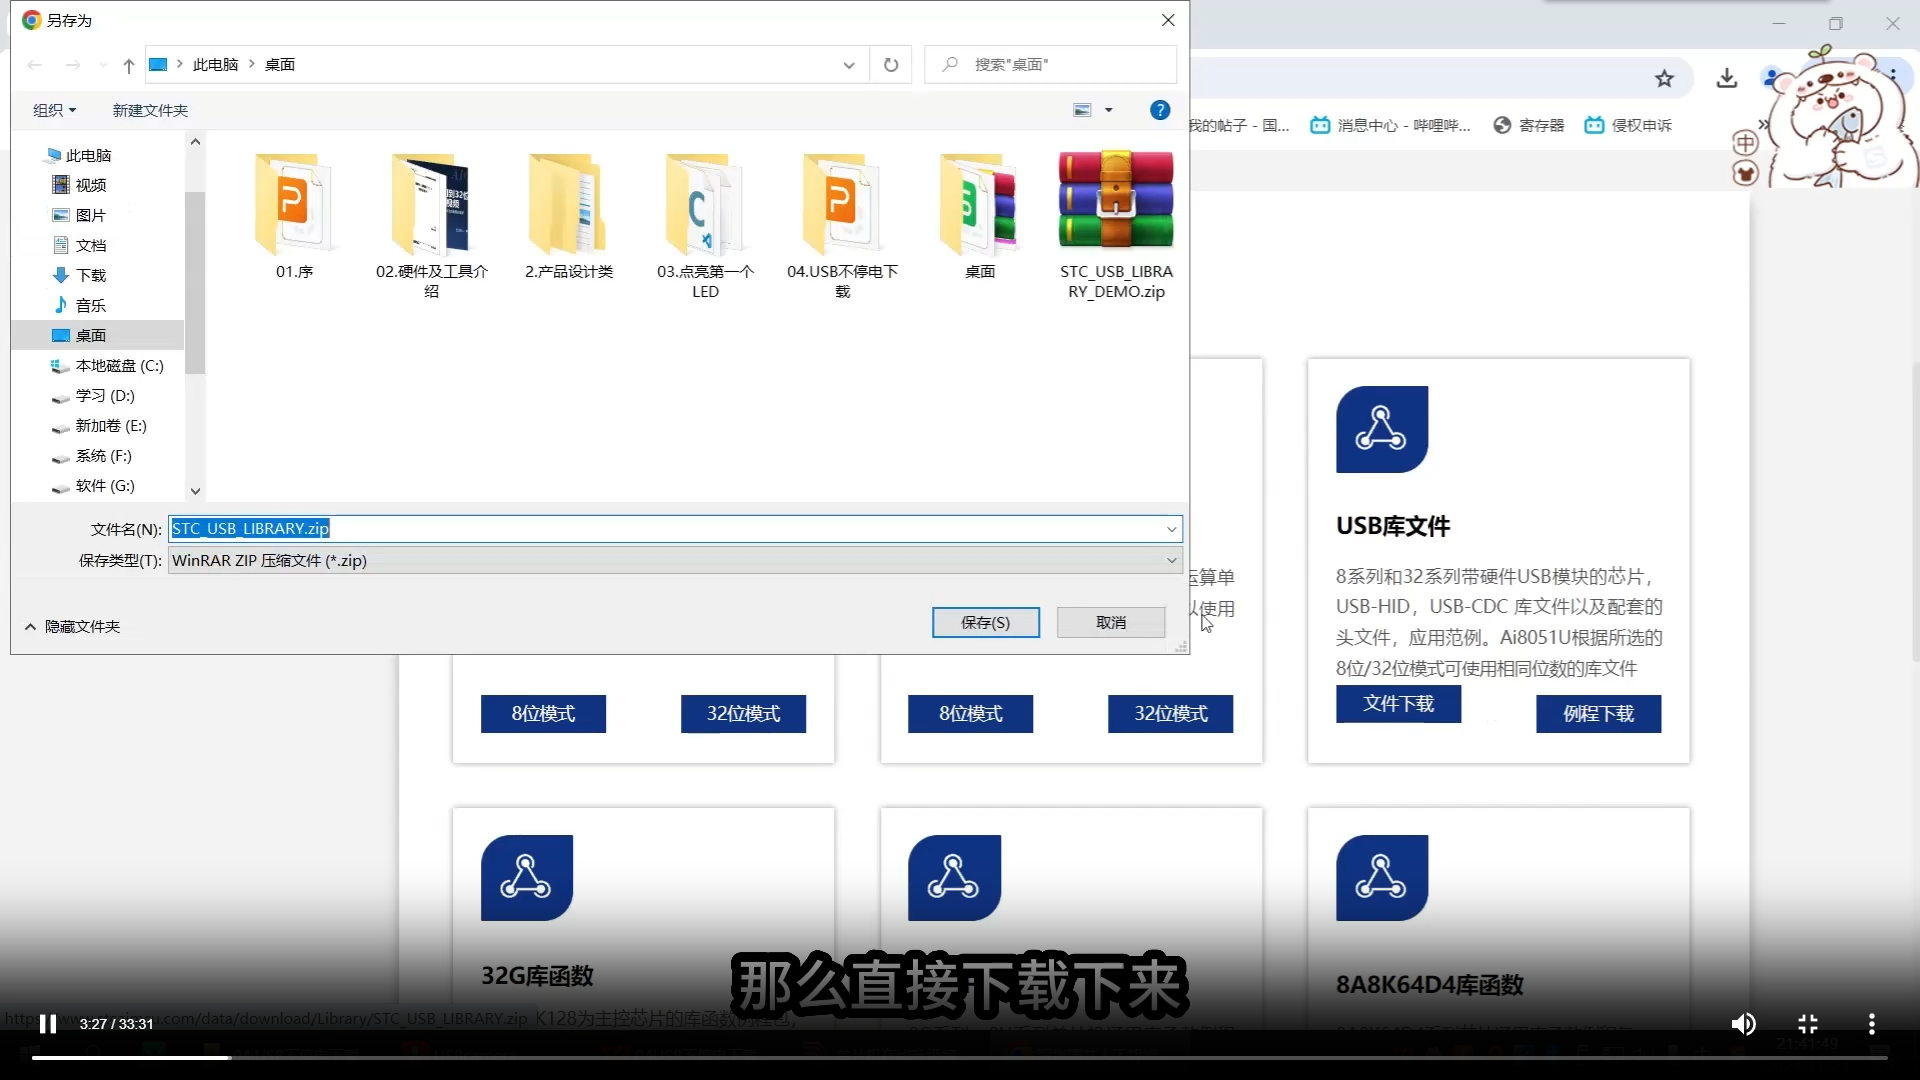Click the 取消 button
This screenshot has width=1920, height=1080.
pyautogui.click(x=1110, y=622)
